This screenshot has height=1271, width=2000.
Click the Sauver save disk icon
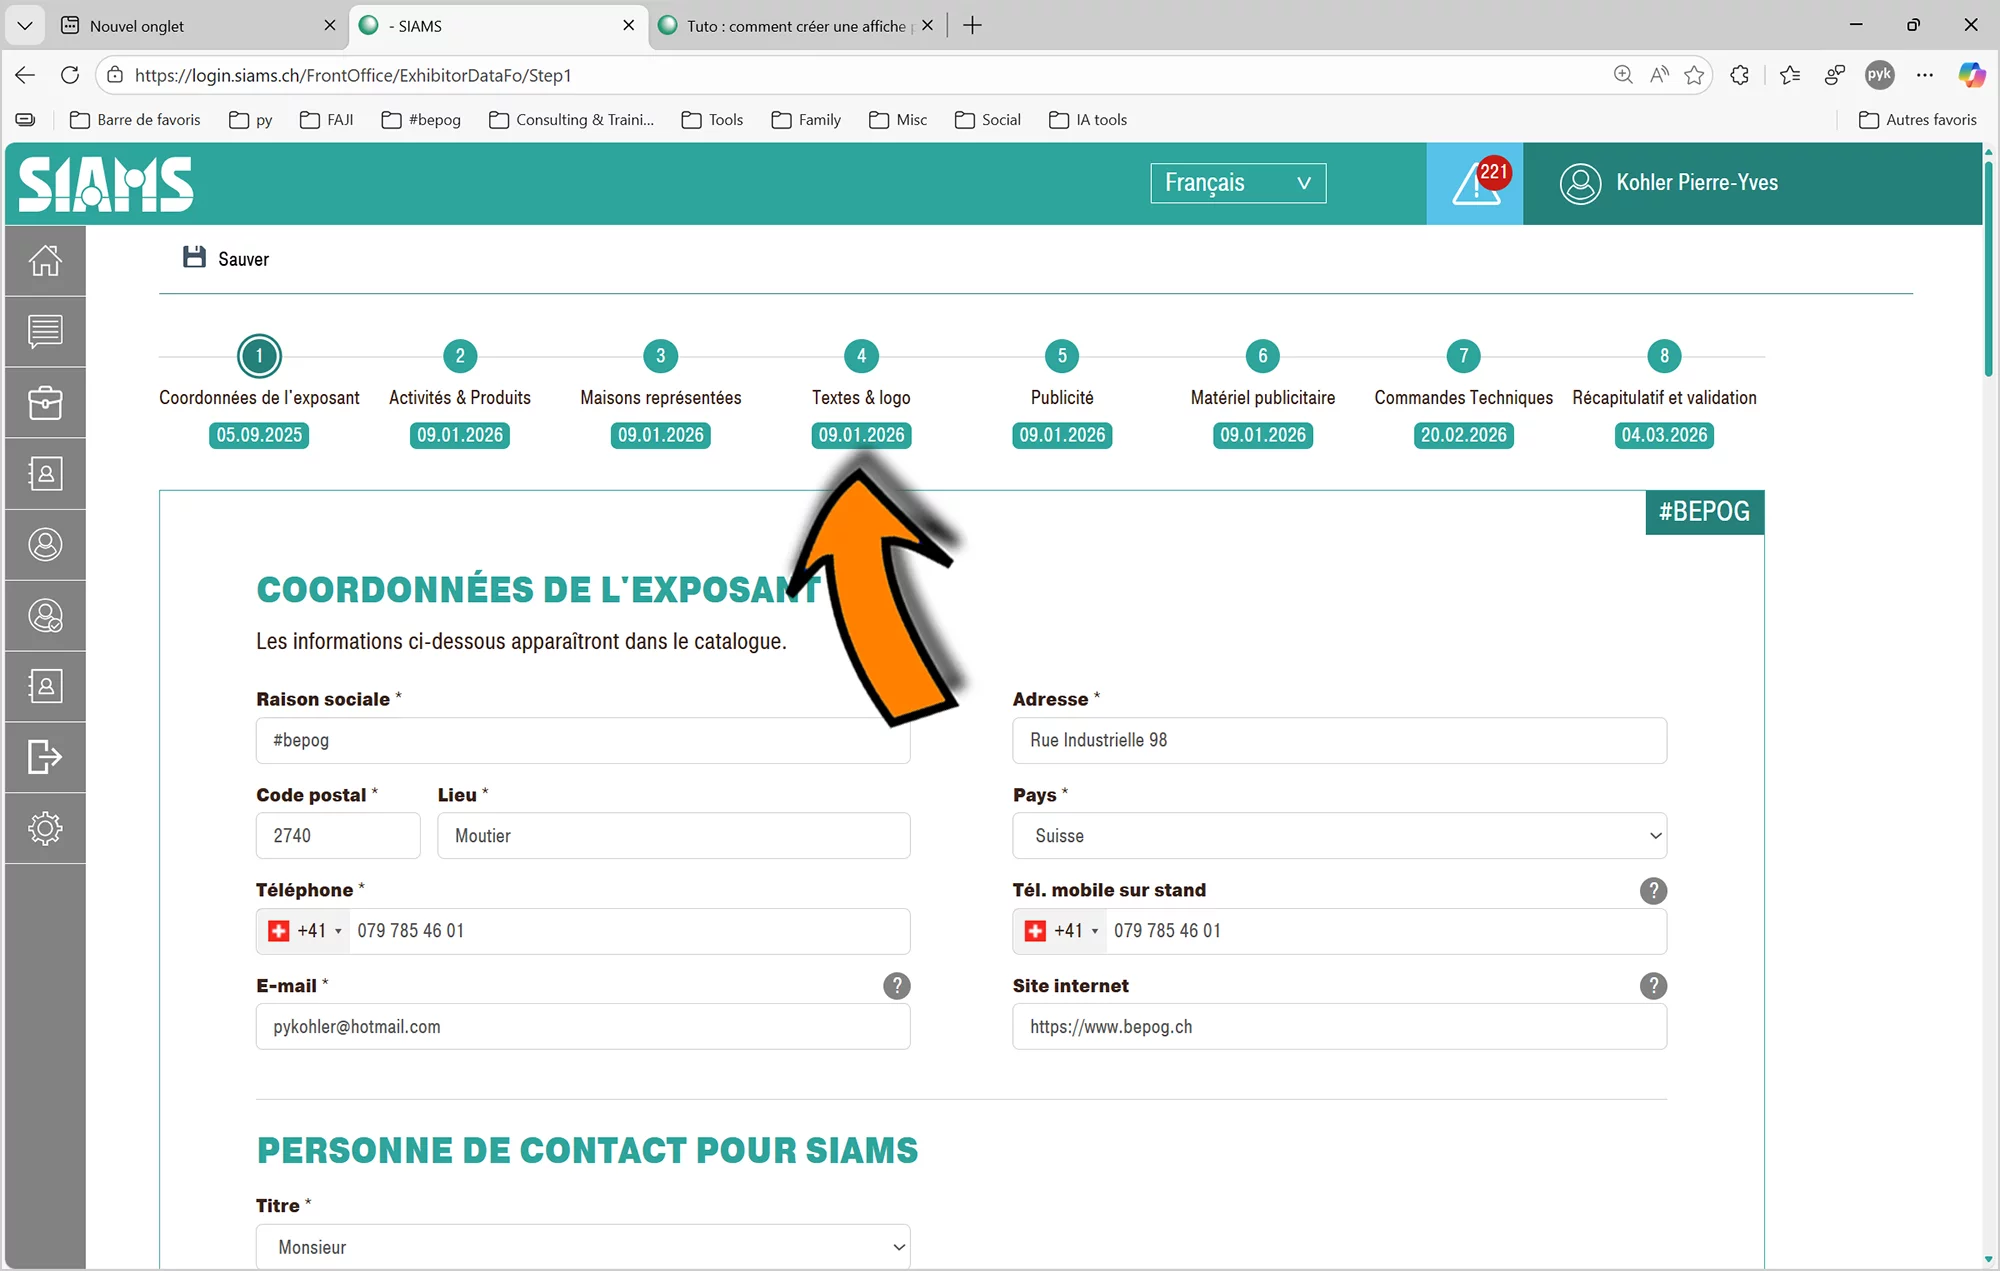(x=194, y=258)
